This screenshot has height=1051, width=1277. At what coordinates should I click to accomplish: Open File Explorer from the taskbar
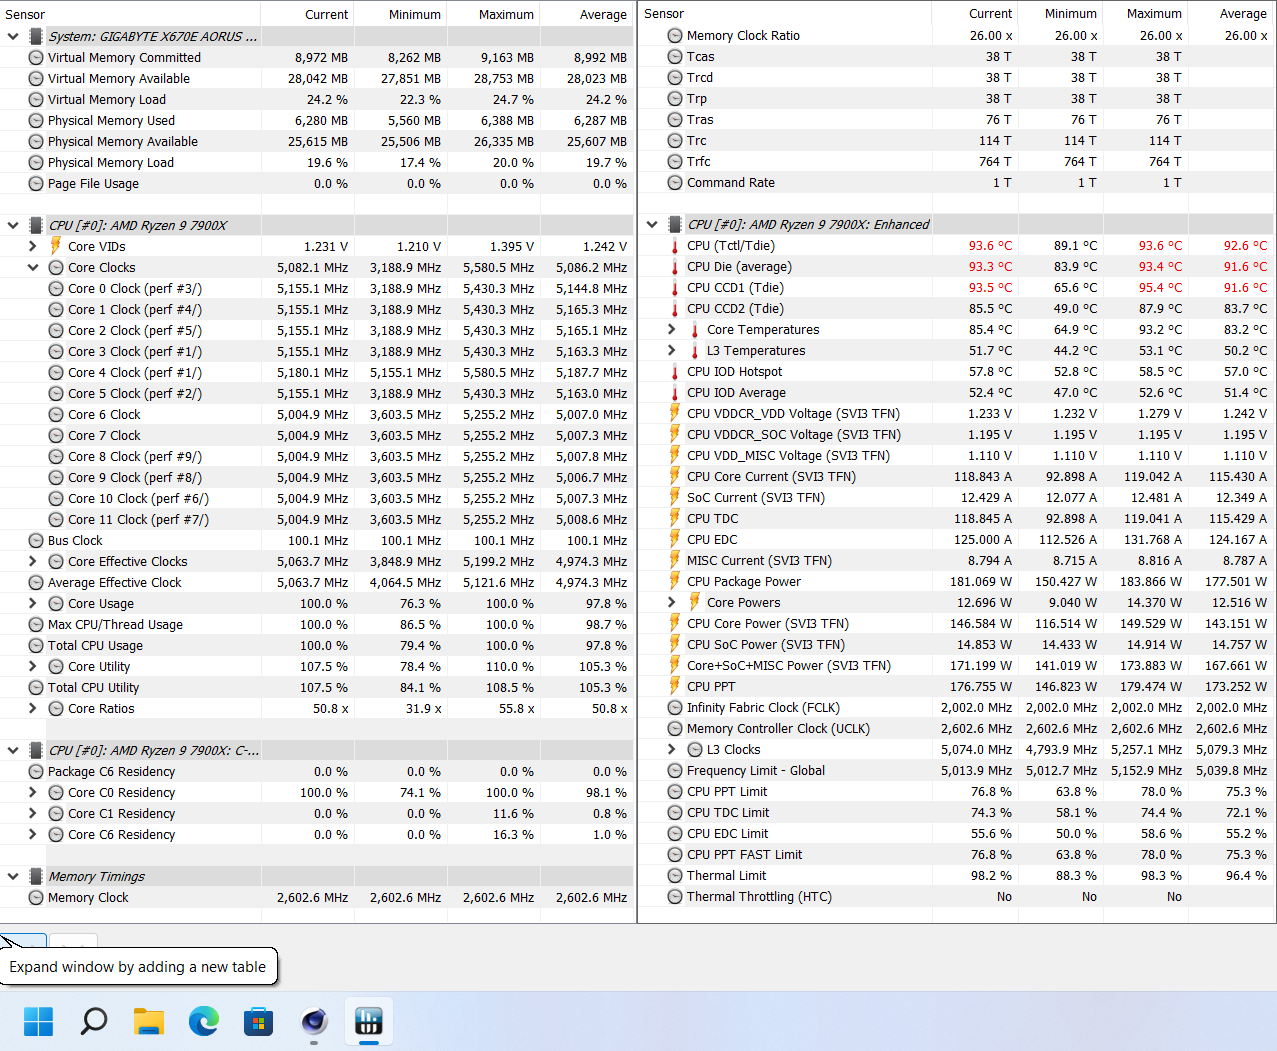149,1021
